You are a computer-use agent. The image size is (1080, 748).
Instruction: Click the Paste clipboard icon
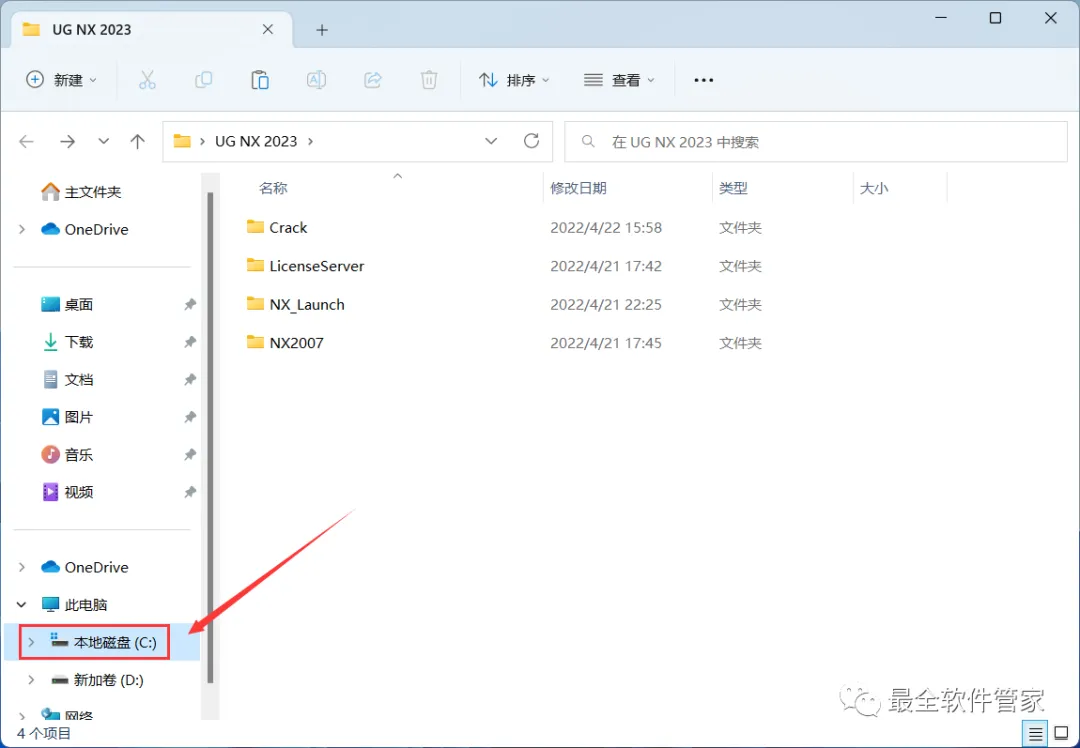260,80
